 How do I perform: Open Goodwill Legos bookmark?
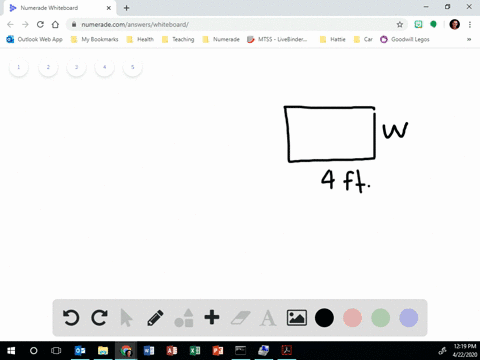pyautogui.click(x=405, y=39)
